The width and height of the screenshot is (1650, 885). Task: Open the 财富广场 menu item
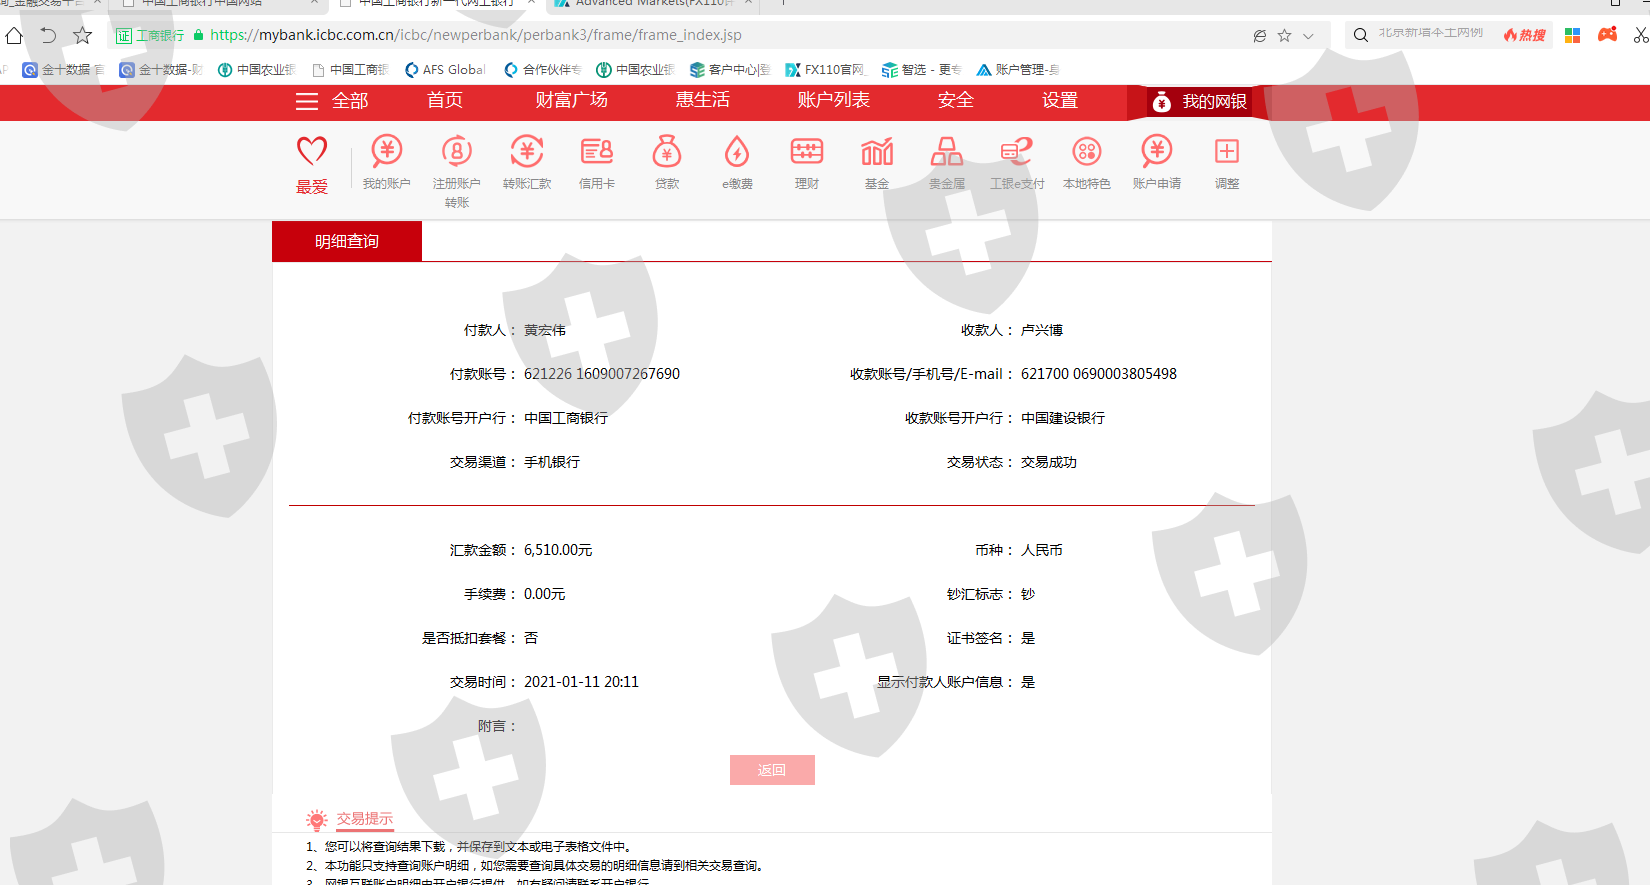tap(571, 100)
